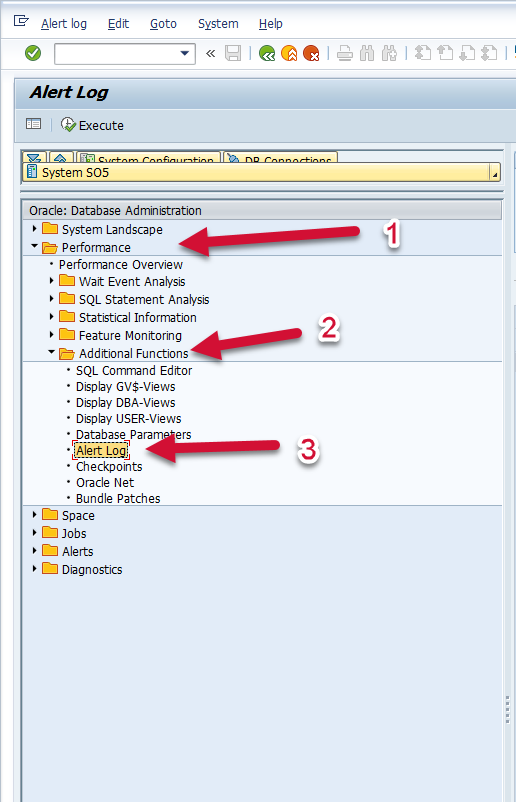Screen dimensions: 516x802
Task: Click inside the command input field
Action: (117, 54)
